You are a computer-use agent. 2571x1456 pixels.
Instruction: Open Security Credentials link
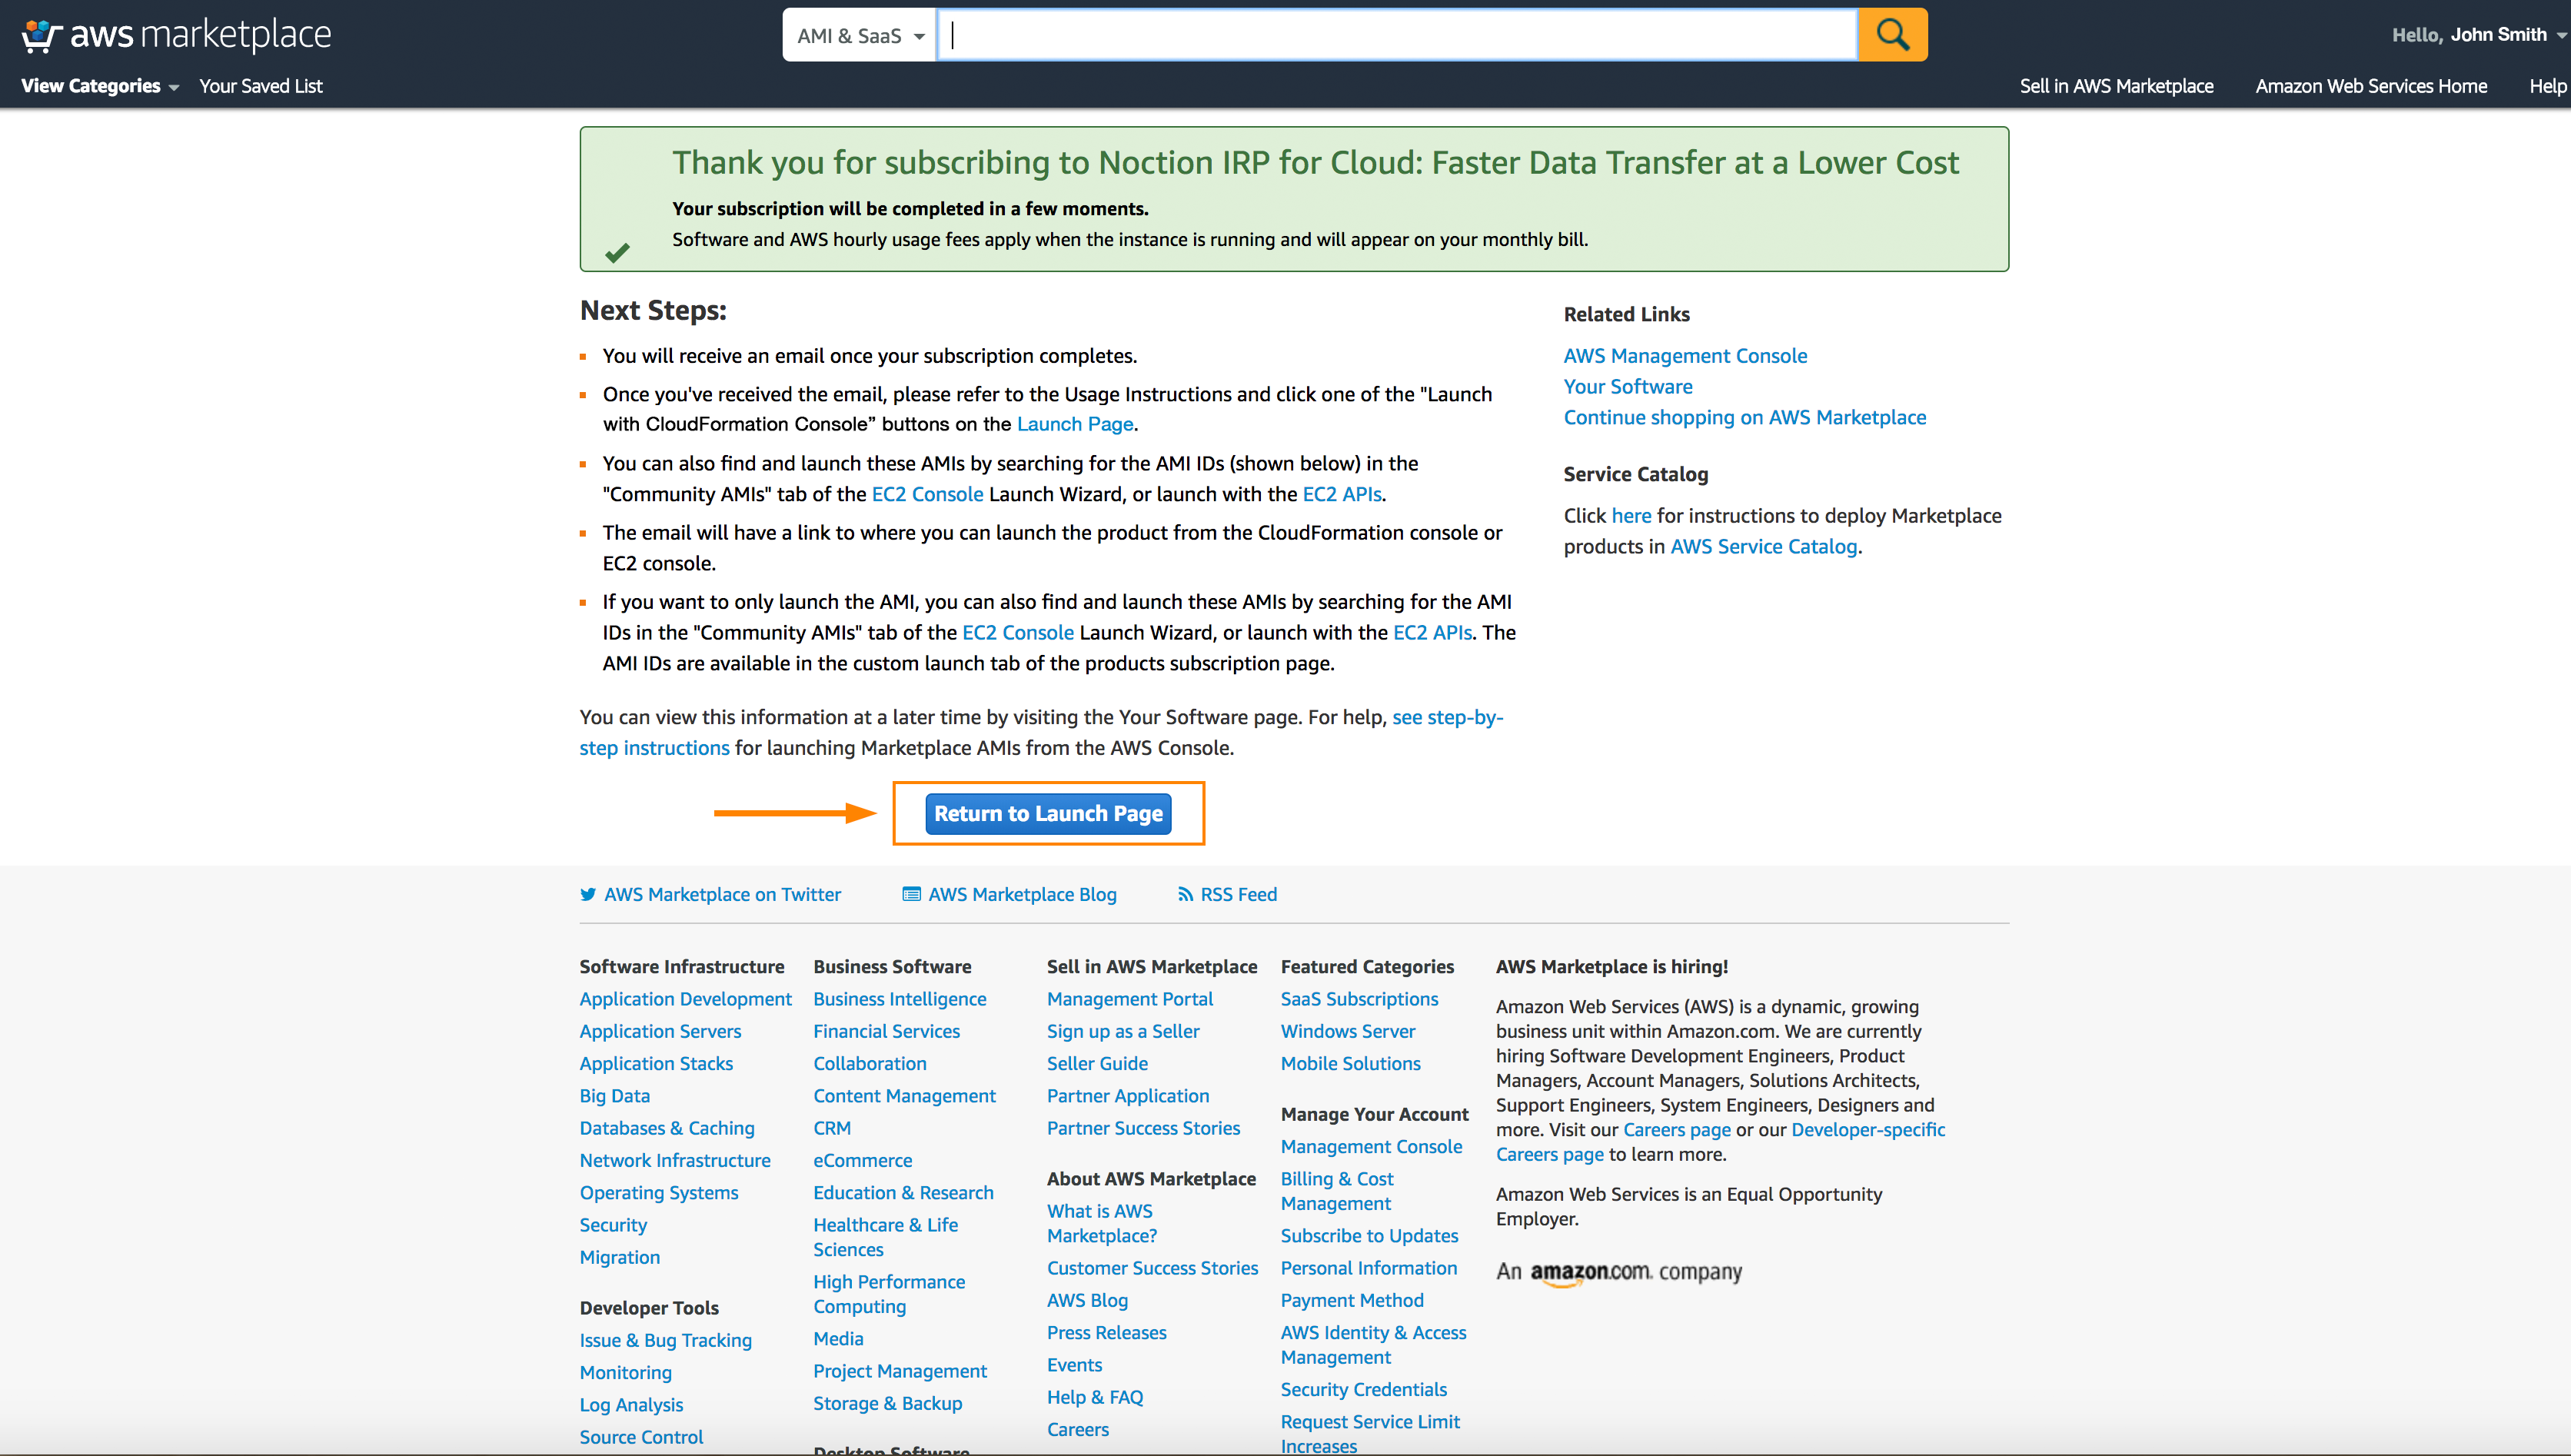point(1363,1390)
